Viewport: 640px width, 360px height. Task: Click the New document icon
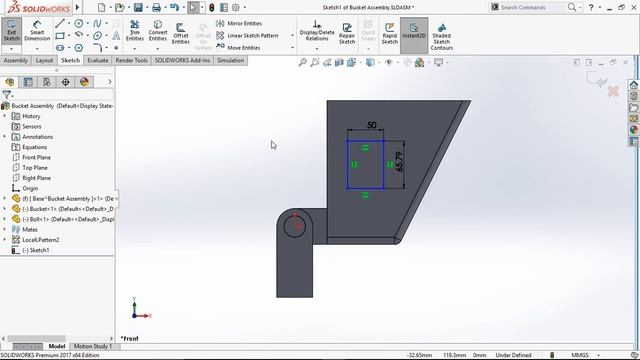(x=102, y=7)
